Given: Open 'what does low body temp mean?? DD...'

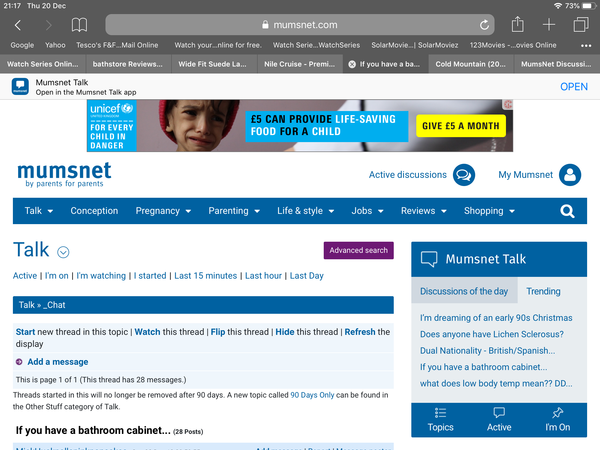Looking at the screenshot, I should tap(496, 383).
